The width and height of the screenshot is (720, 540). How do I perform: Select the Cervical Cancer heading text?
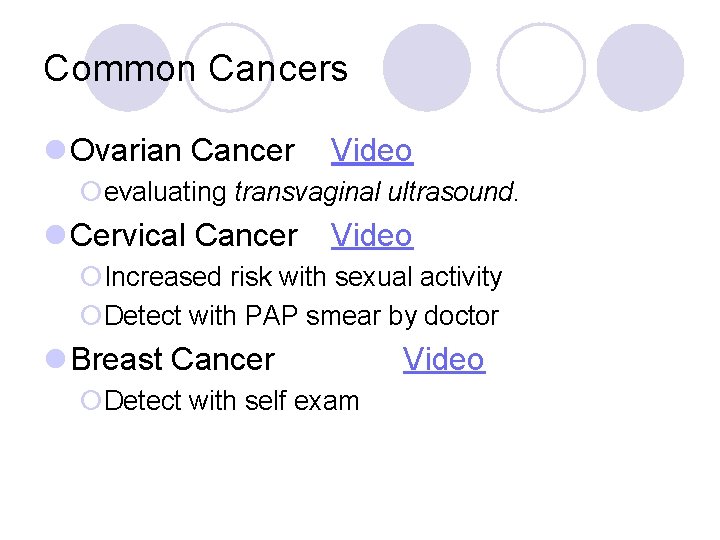click(185, 236)
